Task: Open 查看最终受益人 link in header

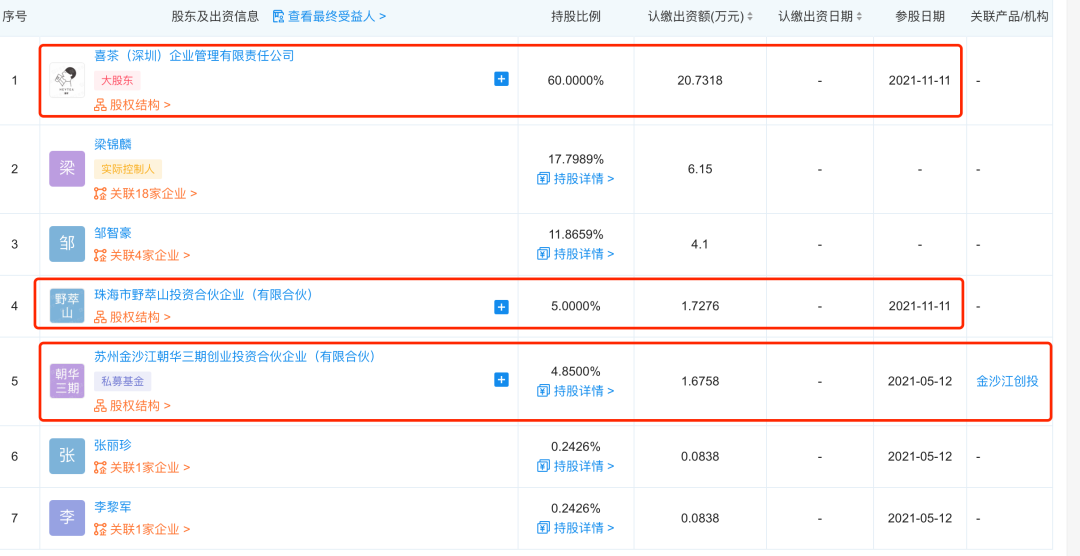Action: point(329,16)
